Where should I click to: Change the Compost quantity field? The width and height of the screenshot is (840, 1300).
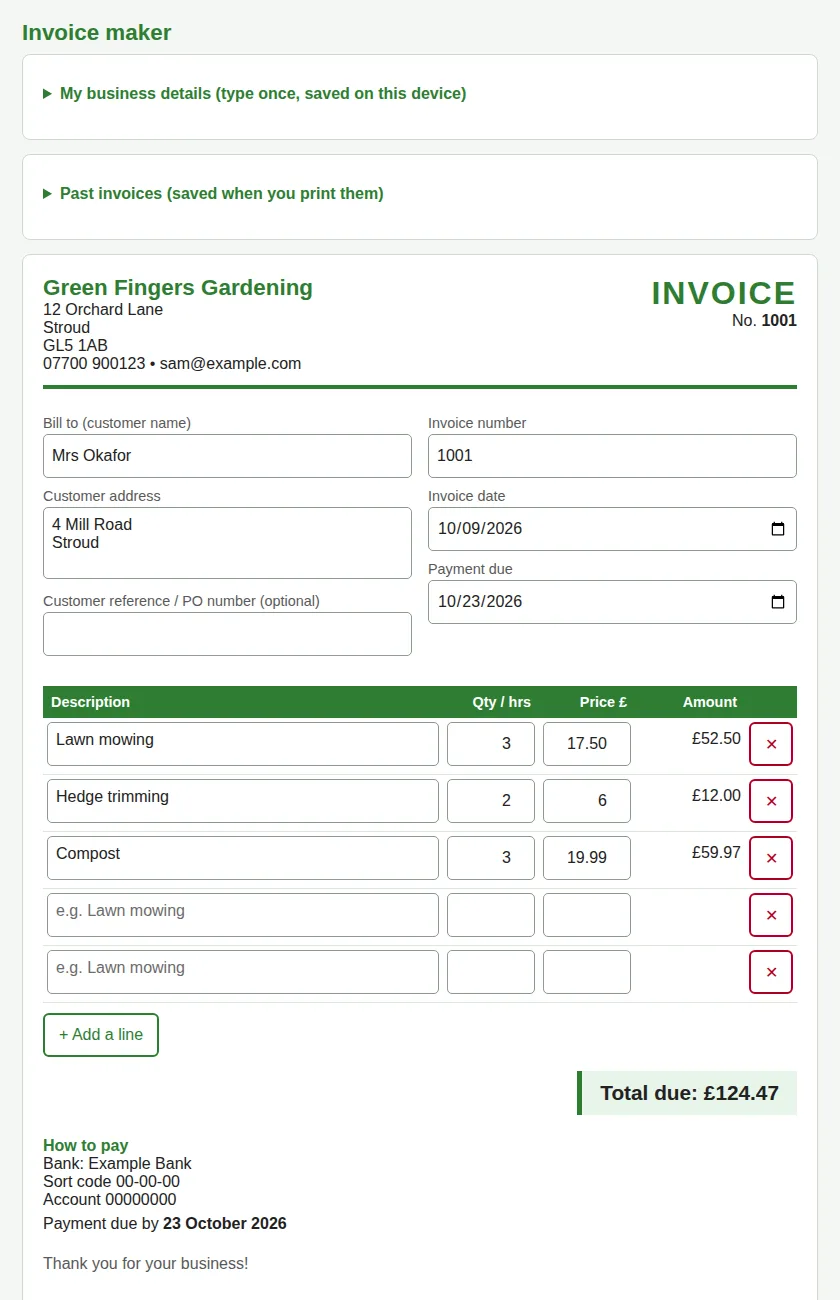pos(491,858)
